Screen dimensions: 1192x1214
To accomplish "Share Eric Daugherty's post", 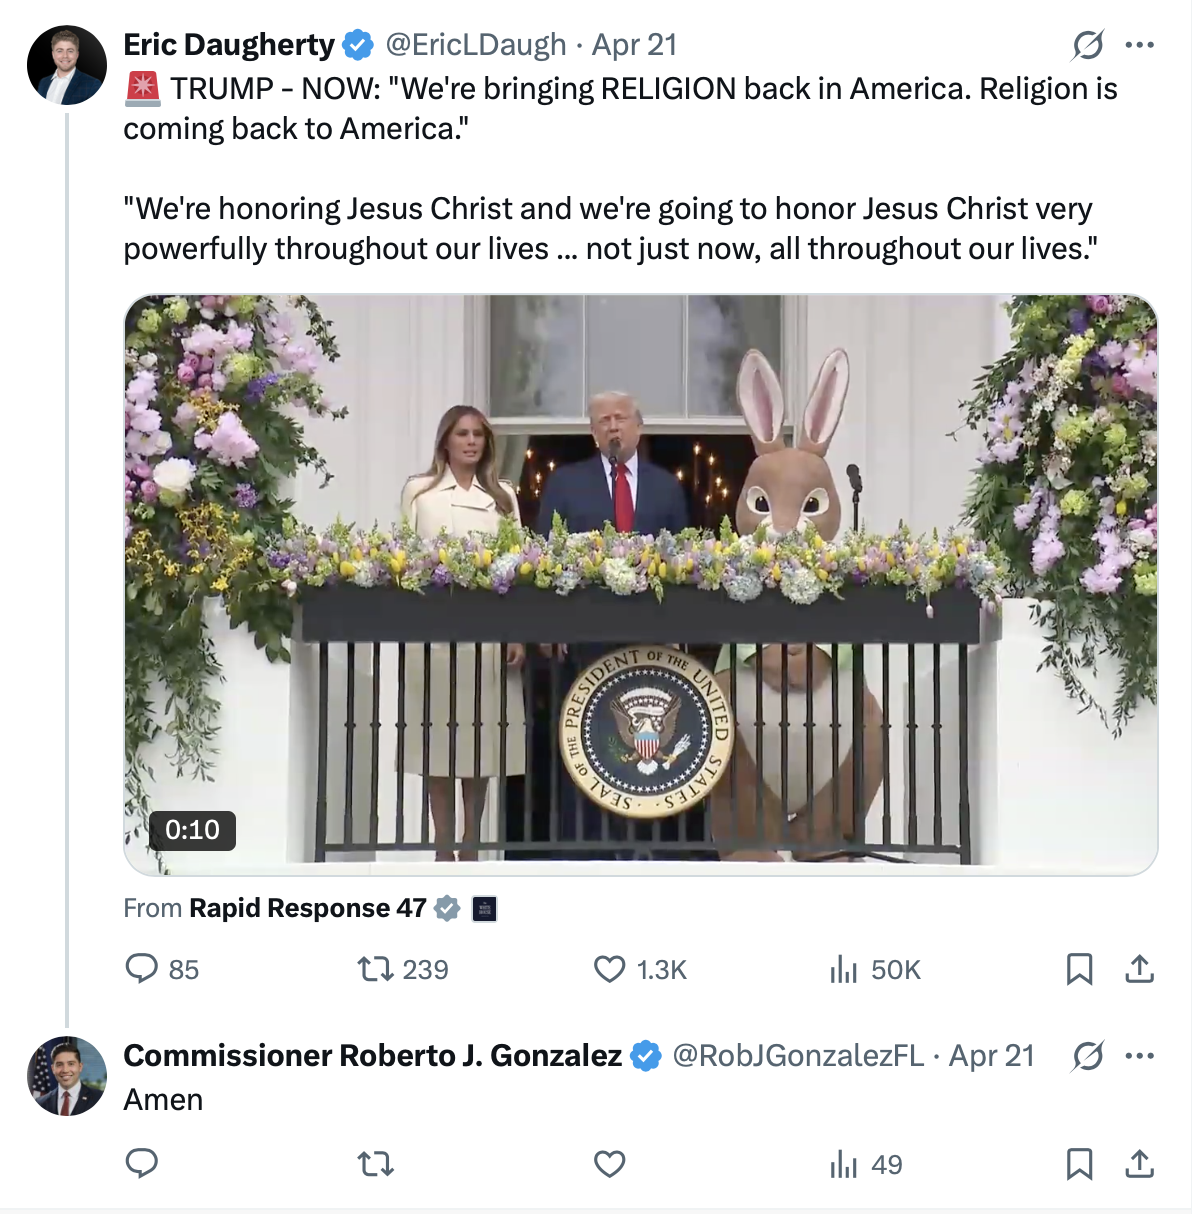I will 1140,969.
